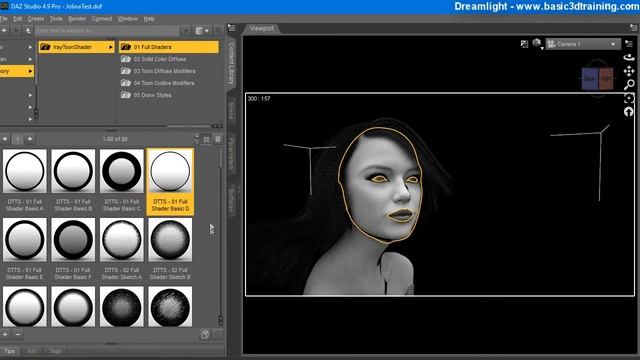Select DTTS 01 Full Shader Basic D thumbnail
Viewport: 640px width, 360px height.
click(x=170, y=171)
